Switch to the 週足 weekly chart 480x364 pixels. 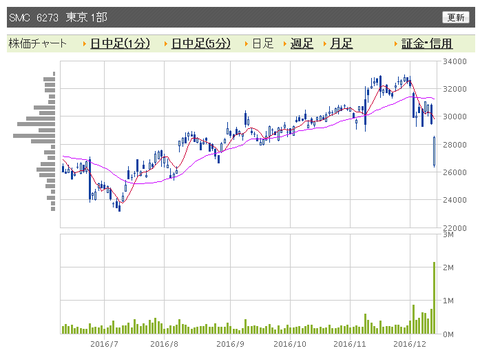pos(302,44)
